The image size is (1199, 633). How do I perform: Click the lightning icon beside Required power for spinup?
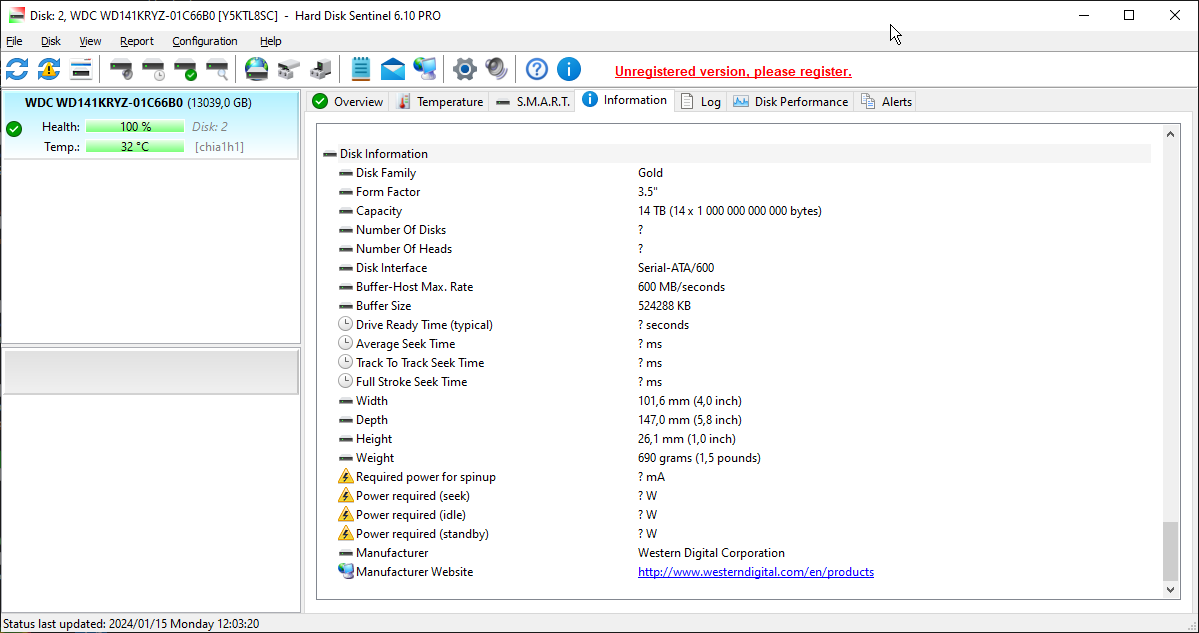(346, 476)
